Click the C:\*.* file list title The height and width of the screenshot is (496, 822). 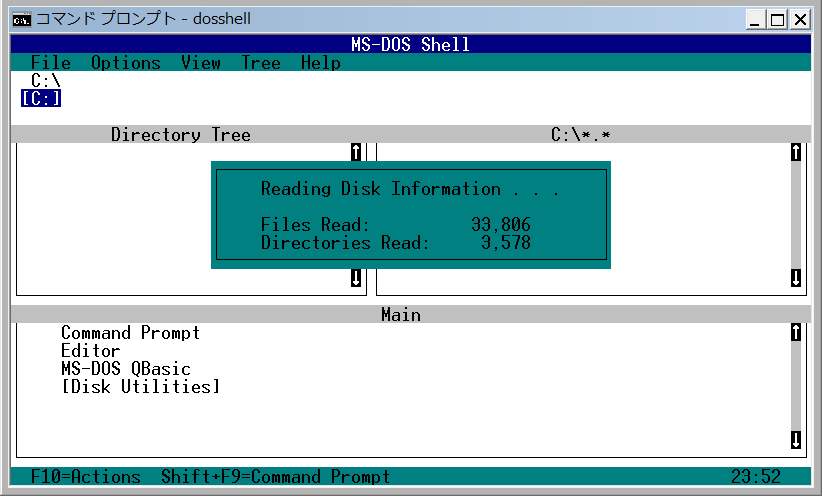point(580,134)
